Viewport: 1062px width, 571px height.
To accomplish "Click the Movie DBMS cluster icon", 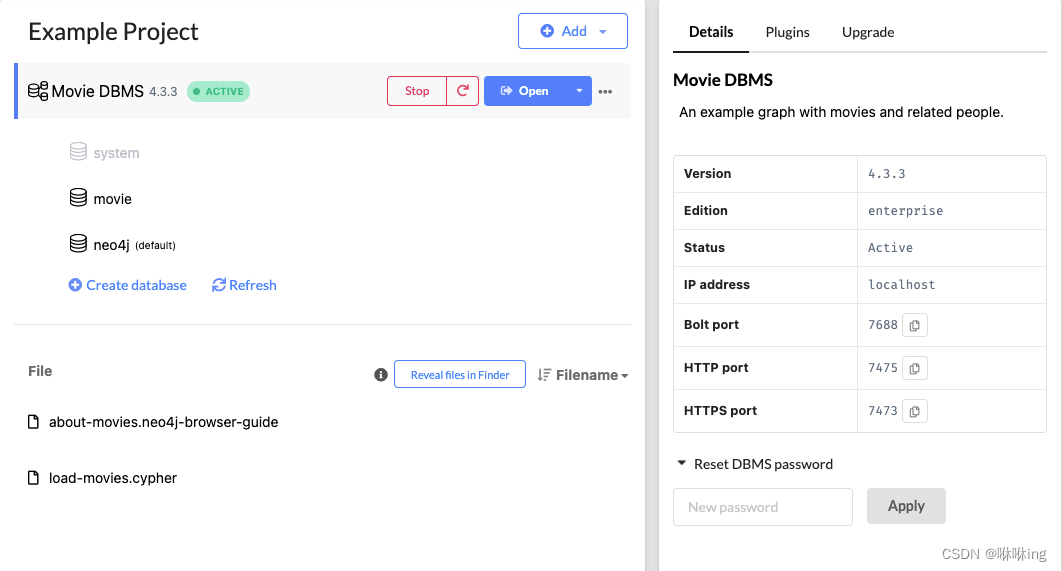I will pos(38,91).
